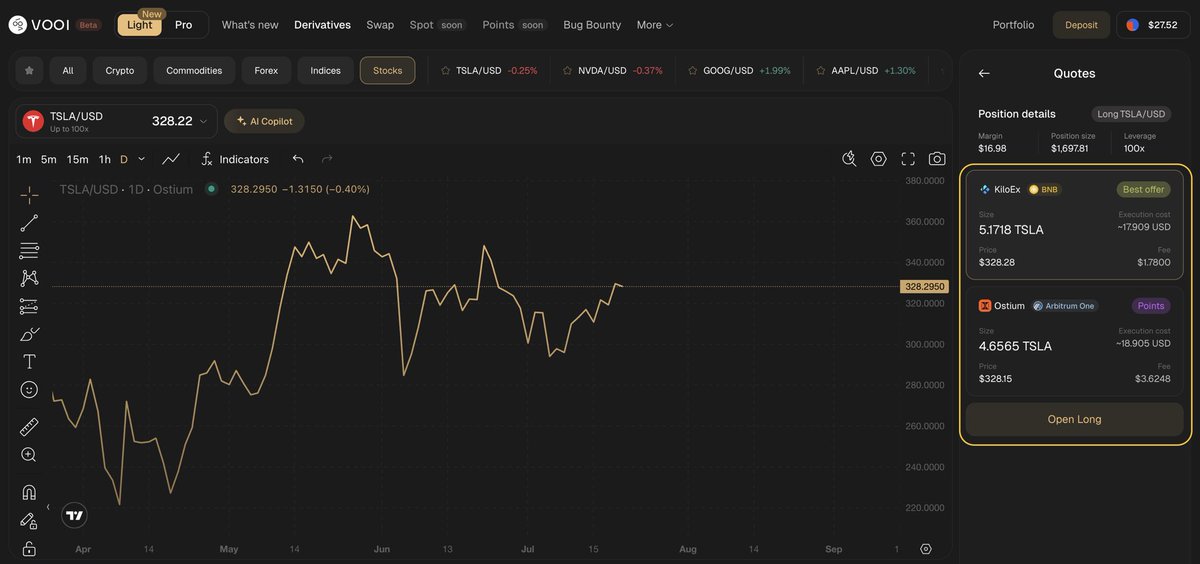Select the text annotation tool
1200x564 pixels.
(29, 361)
